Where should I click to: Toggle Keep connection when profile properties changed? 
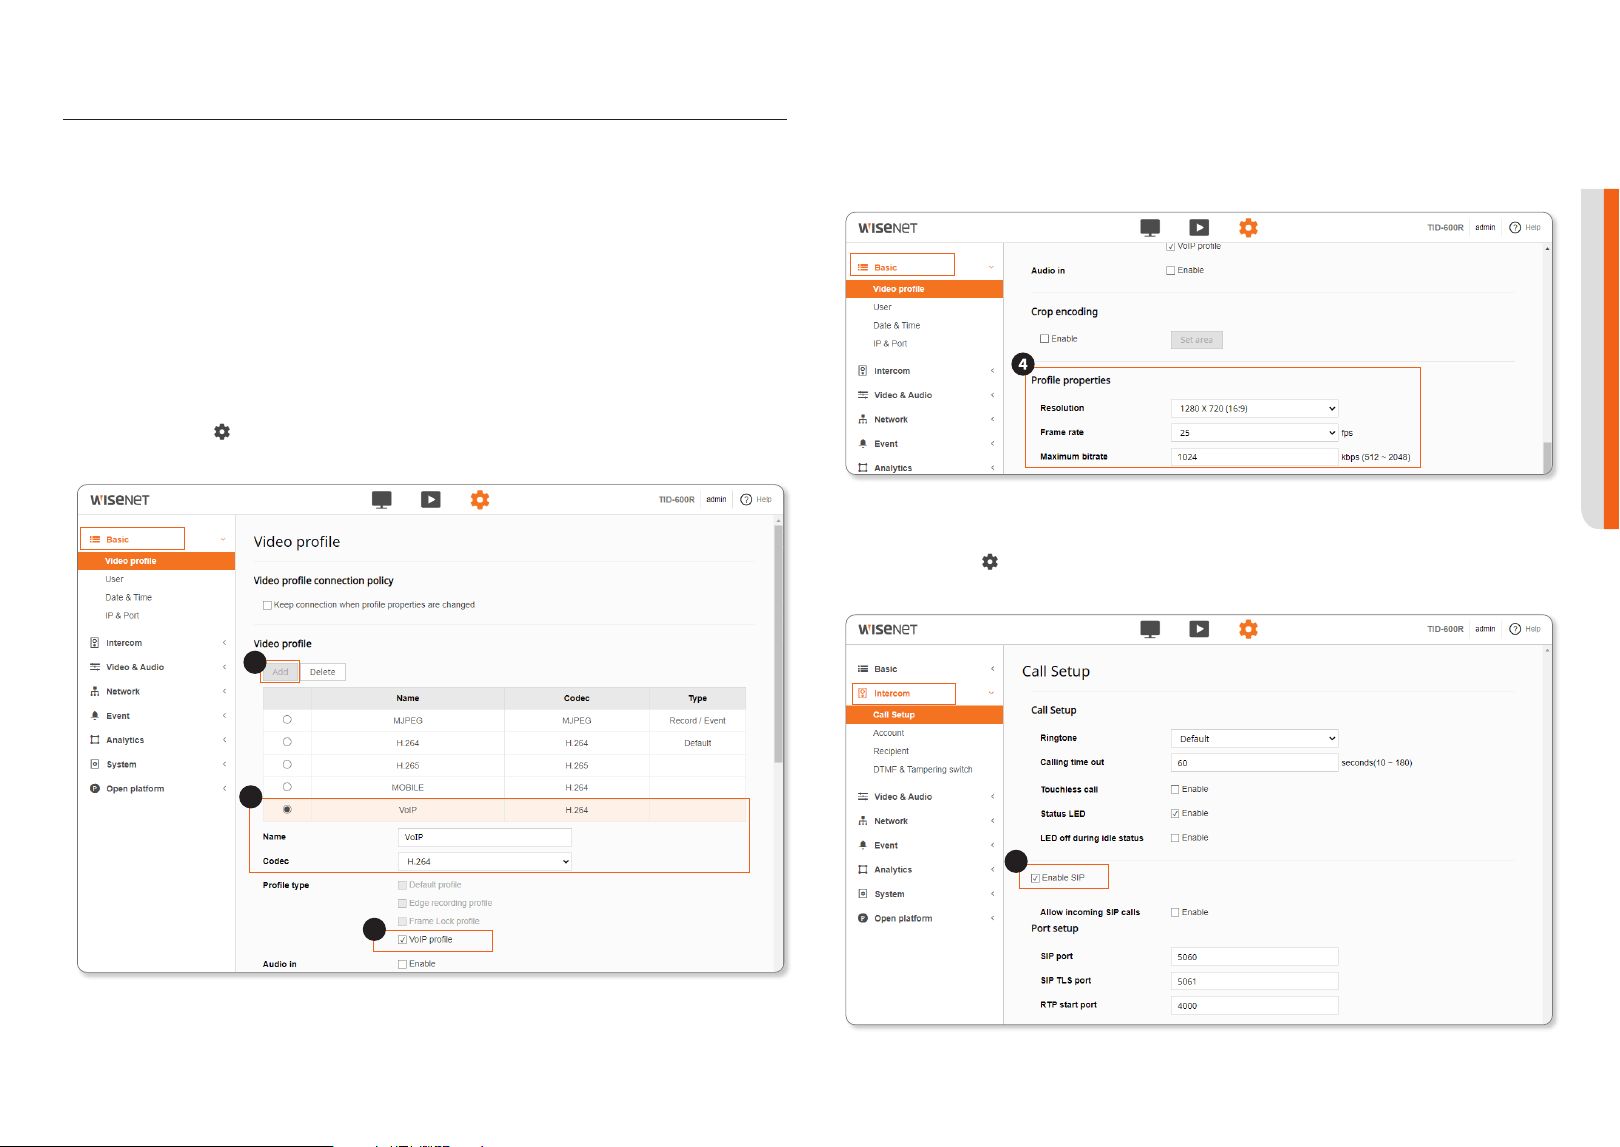tap(267, 605)
